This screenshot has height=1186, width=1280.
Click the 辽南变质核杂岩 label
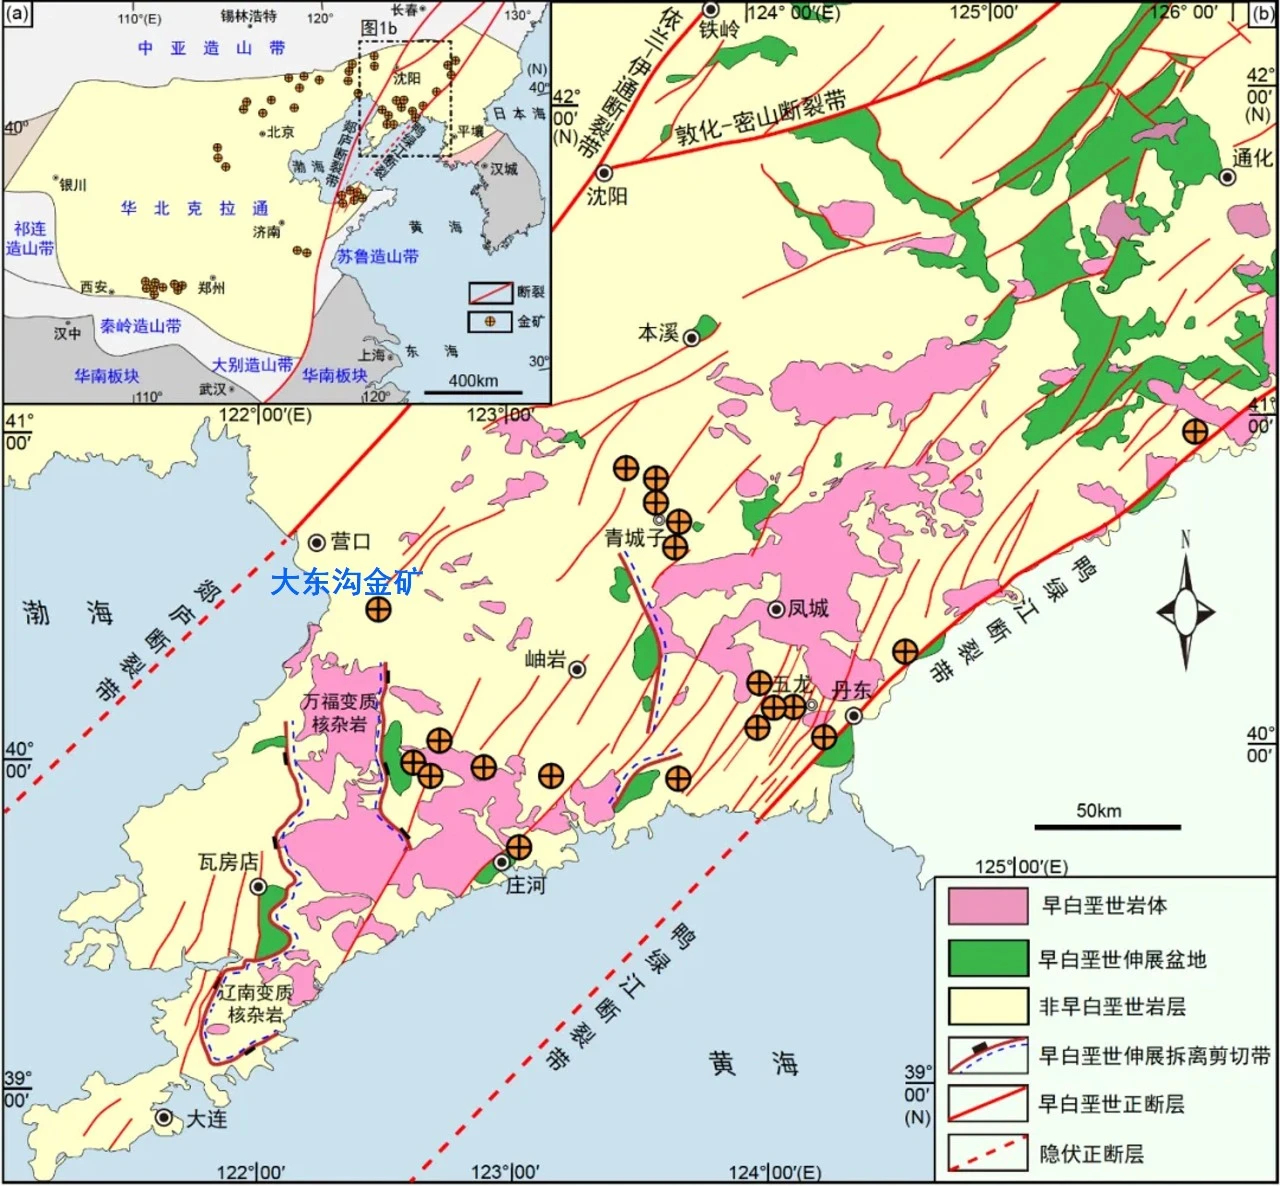point(256,1003)
